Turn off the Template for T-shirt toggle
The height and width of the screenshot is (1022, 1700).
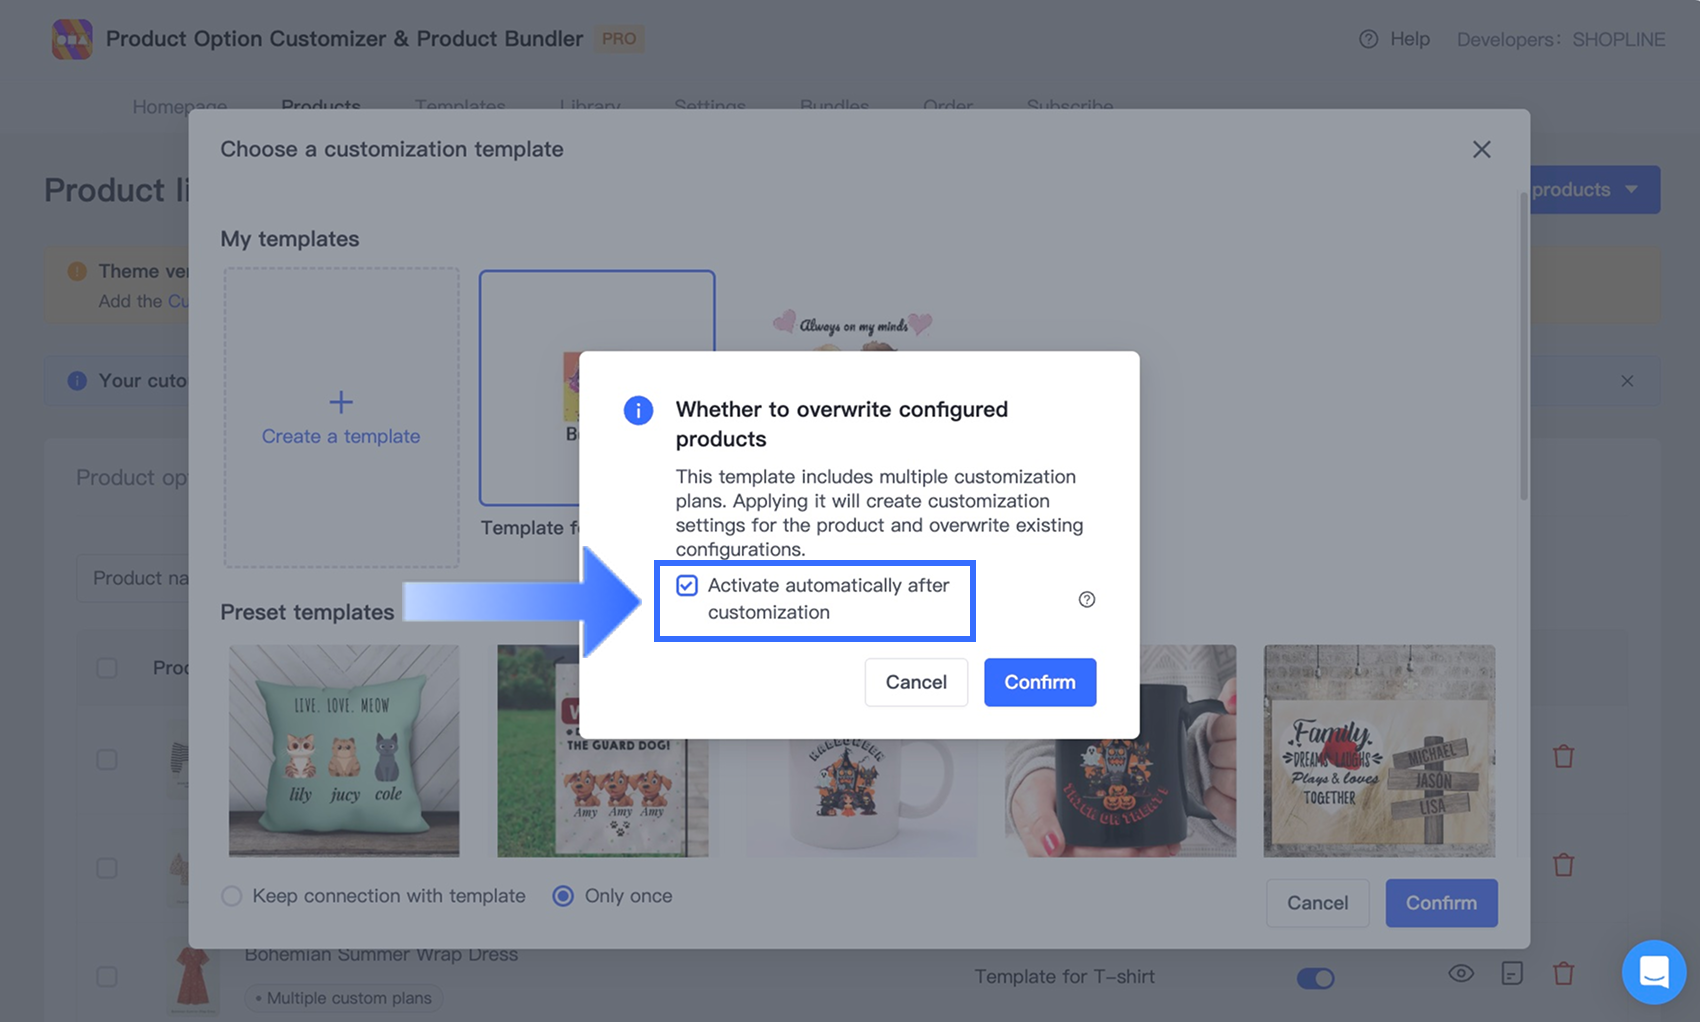point(1315,978)
